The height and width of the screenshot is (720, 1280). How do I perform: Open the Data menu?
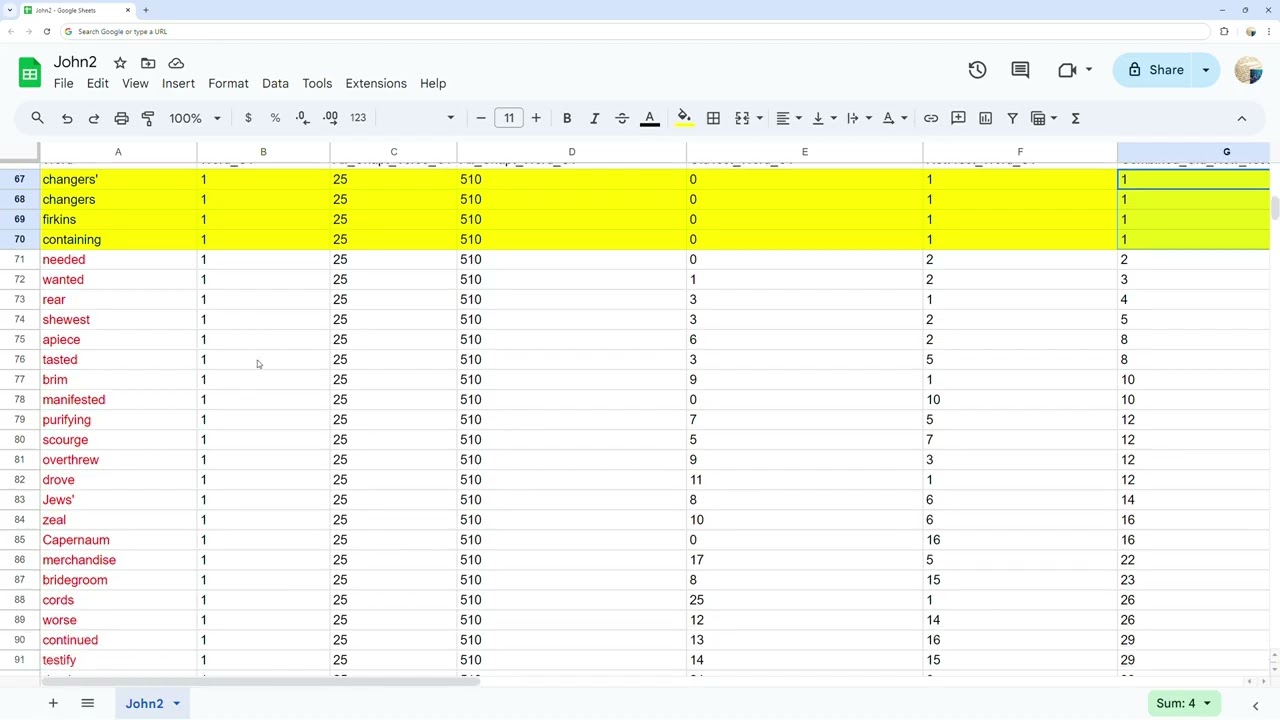275,83
